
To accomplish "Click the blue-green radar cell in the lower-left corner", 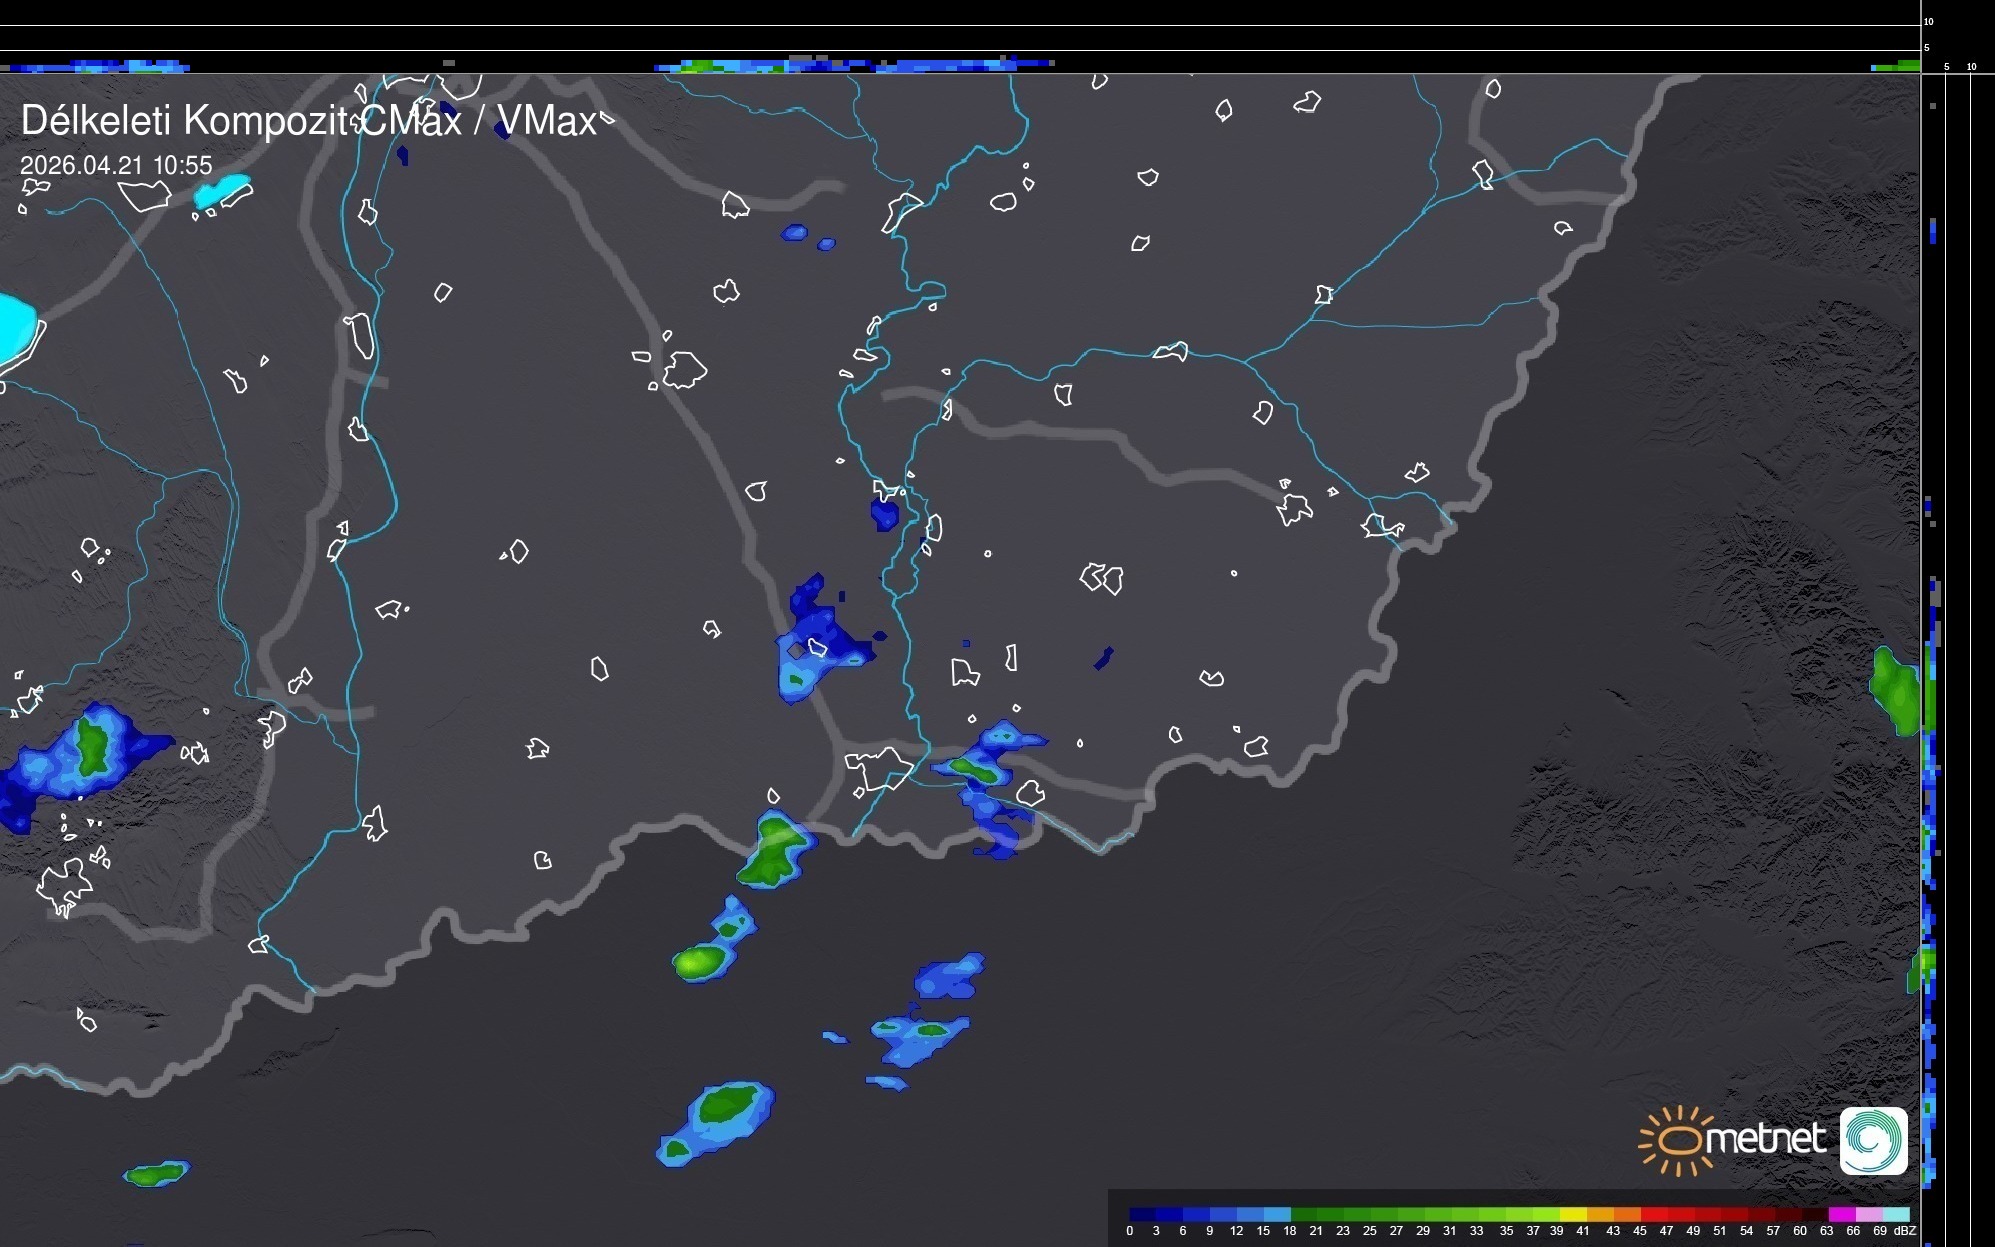I will click(157, 1173).
